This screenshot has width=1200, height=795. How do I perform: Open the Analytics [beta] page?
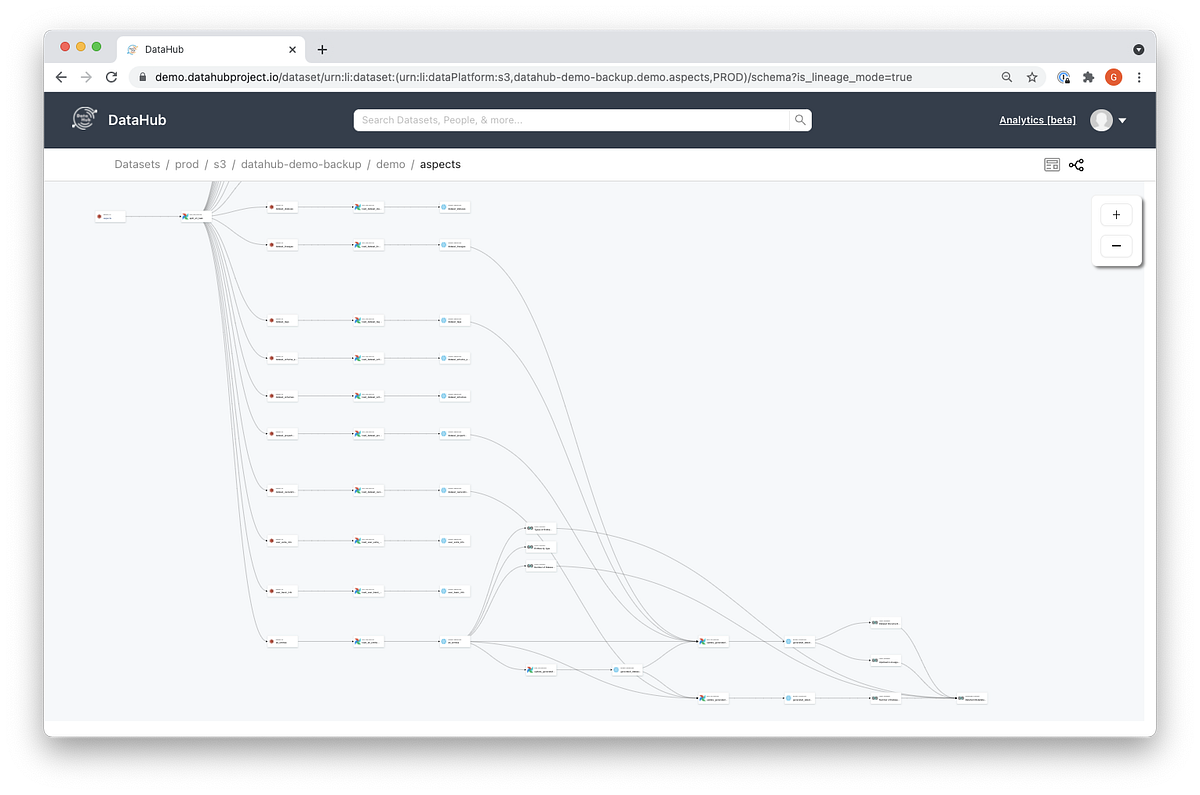(x=1037, y=119)
